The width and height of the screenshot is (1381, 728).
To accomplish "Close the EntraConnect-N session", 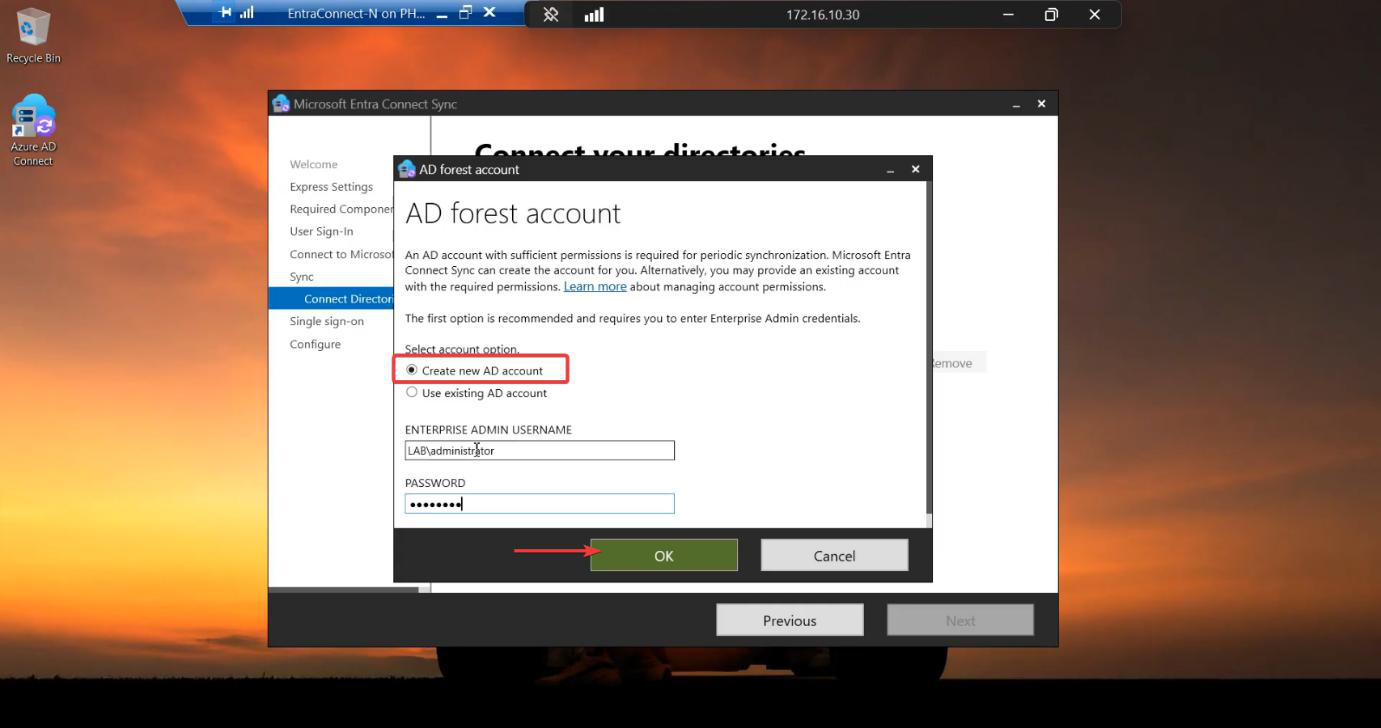I will [x=489, y=13].
